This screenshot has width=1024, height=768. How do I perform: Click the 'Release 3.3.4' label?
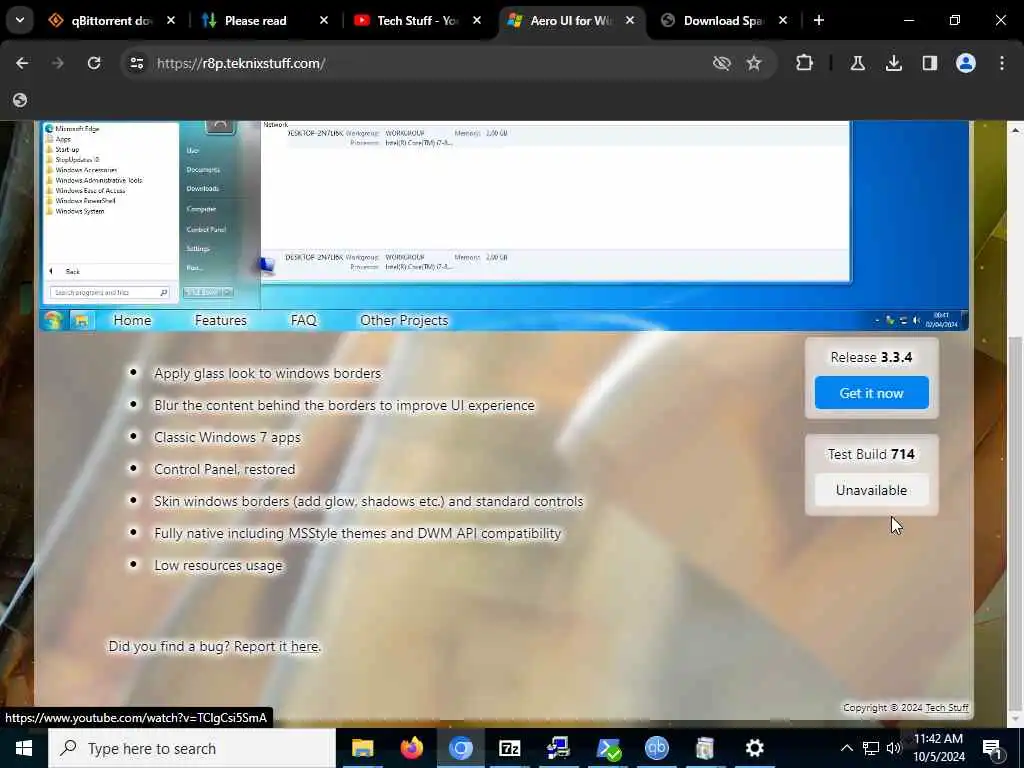point(871,358)
